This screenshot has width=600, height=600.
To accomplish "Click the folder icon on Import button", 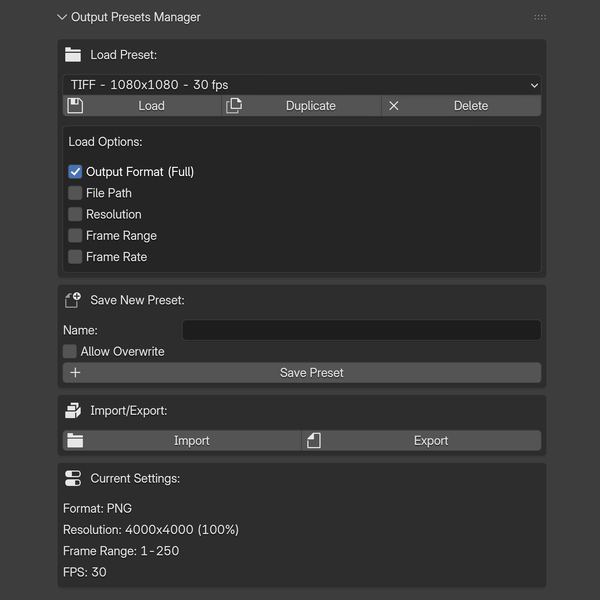I will point(75,441).
